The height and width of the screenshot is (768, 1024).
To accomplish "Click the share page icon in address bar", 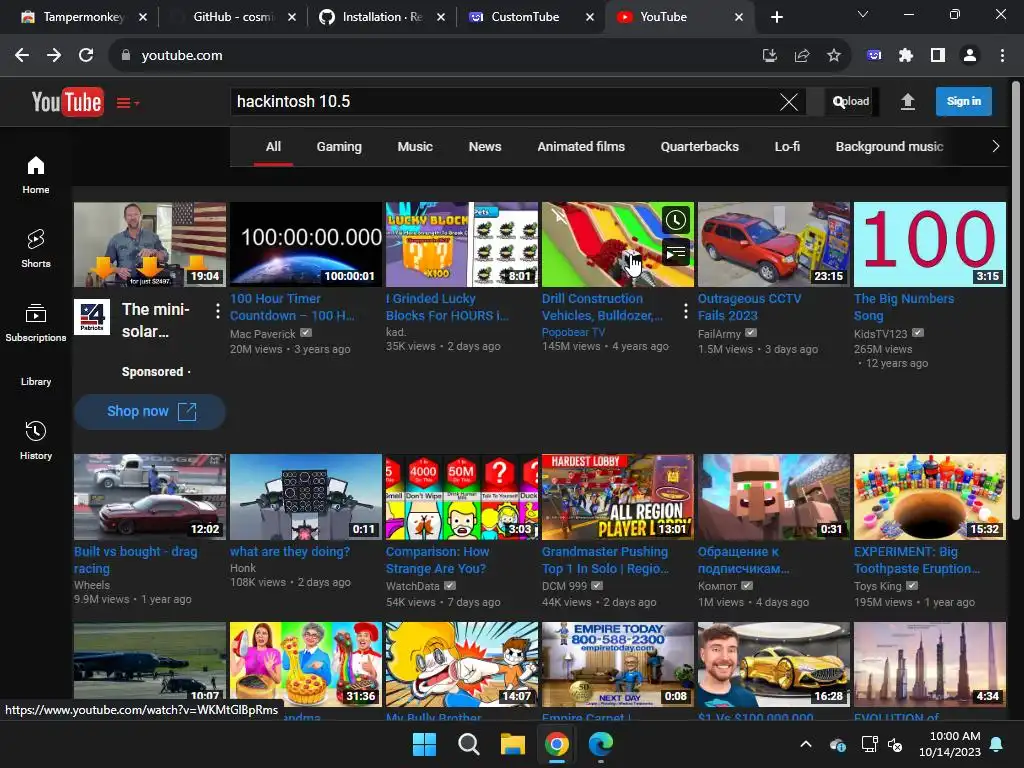I will (802, 56).
